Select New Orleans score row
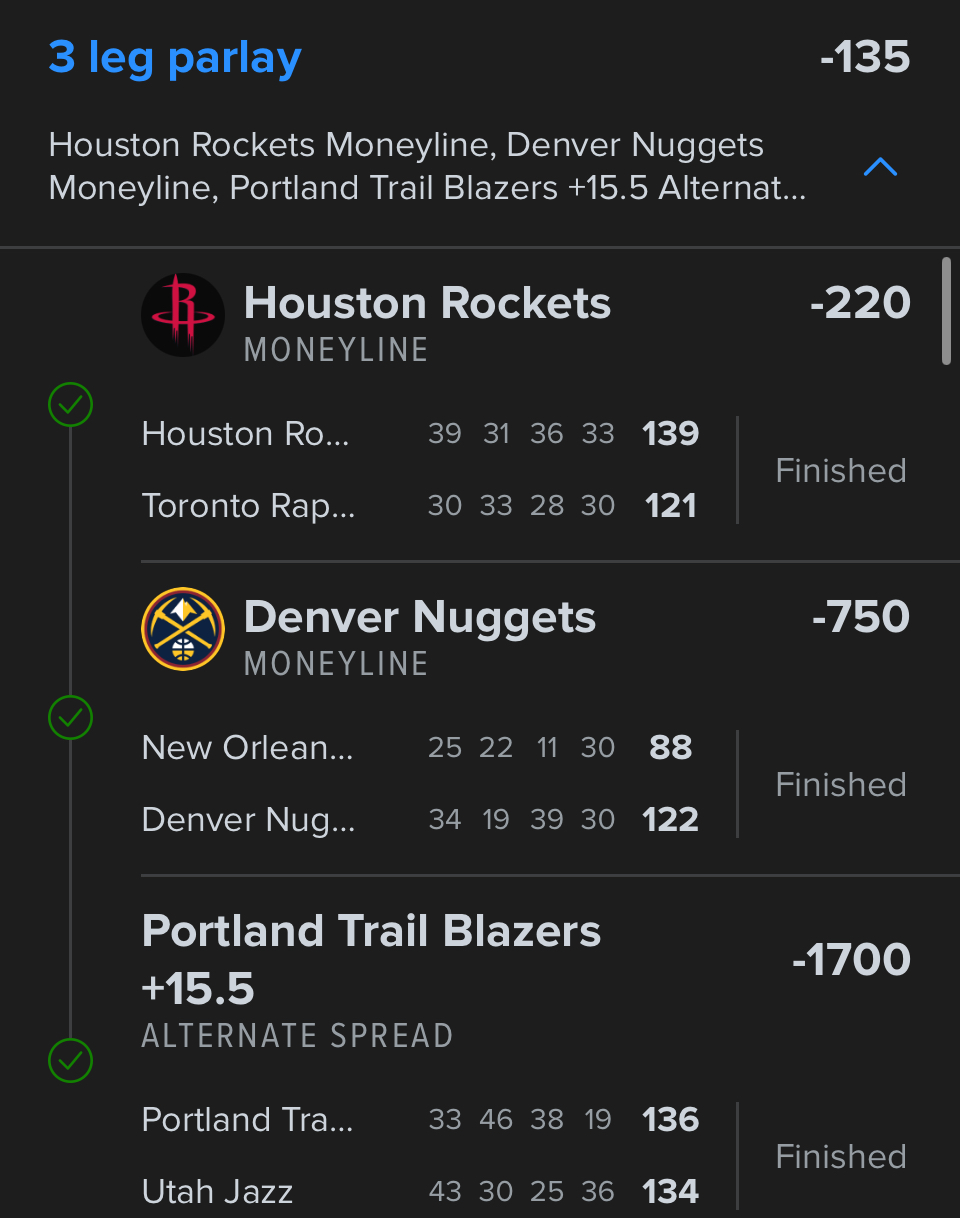The width and height of the screenshot is (960, 1218). 420,748
